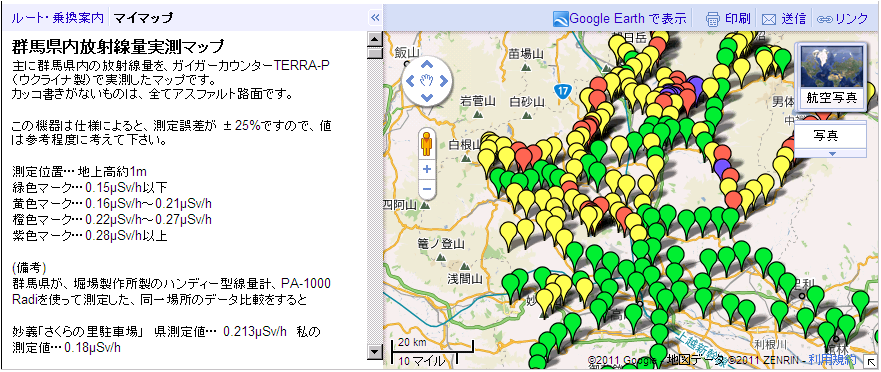
Task: Pan the map left with arrow control
Action: pyautogui.click(x=410, y=80)
